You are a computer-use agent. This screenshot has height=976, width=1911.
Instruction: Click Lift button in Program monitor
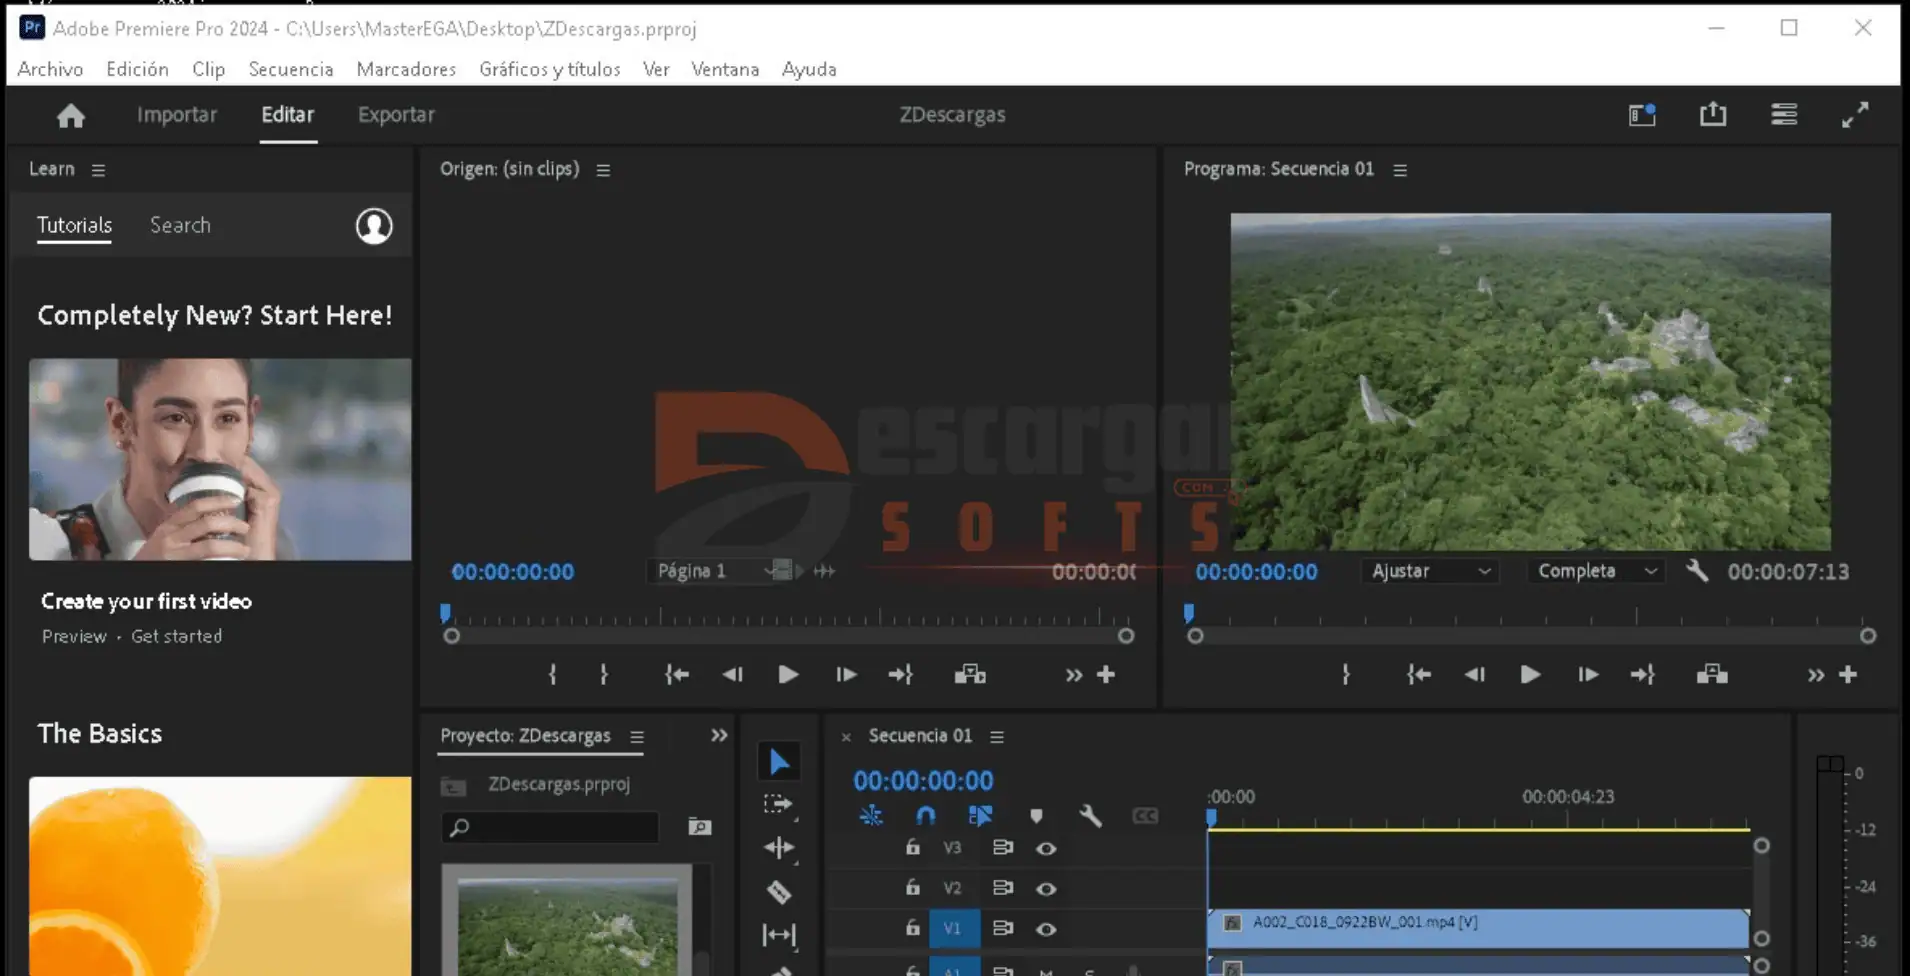tap(1712, 675)
